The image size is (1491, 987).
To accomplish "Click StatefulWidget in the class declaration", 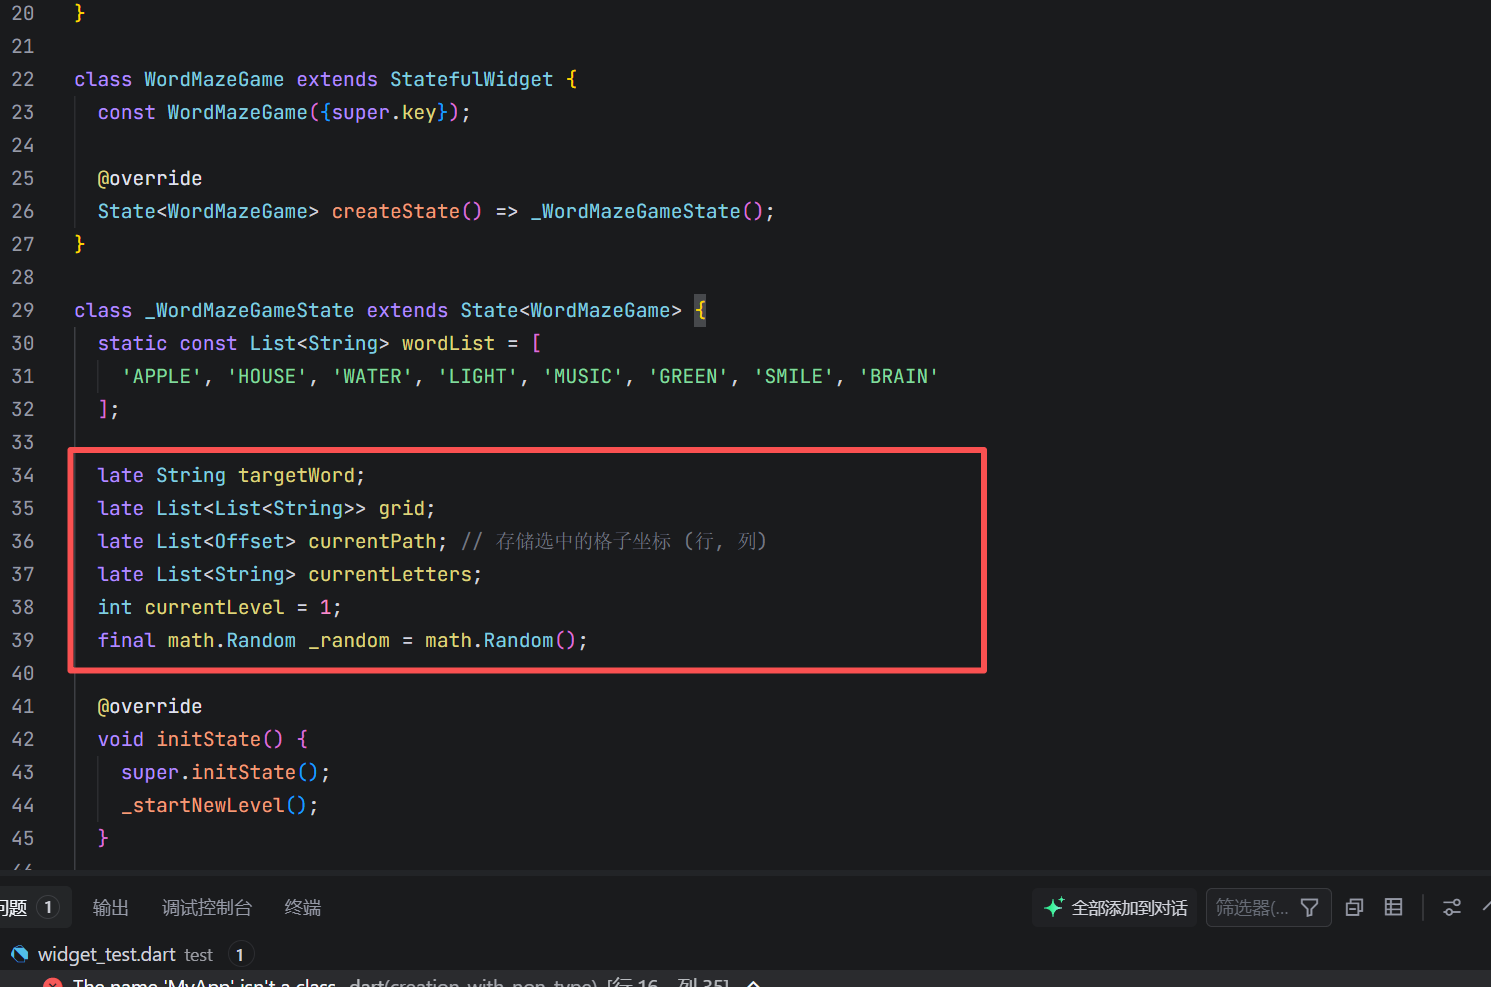I will click(x=471, y=79).
